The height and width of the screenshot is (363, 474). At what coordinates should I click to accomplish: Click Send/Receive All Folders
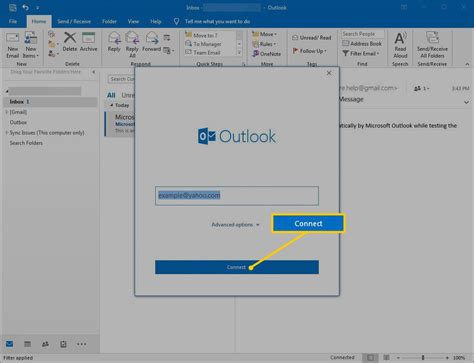(432, 45)
